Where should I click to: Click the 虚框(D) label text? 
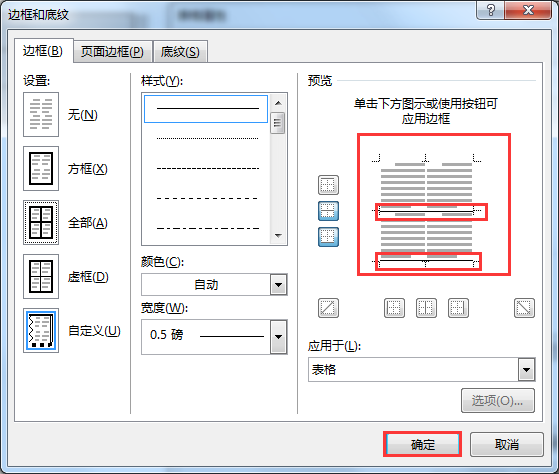(88, 277)
